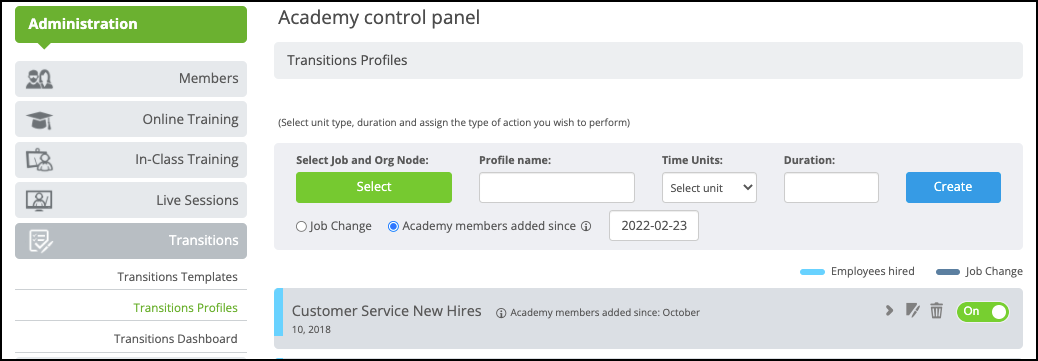Click the Select Job and Org Node label
Image resolution: width=1038 pixels, height=361 pixels.
(x=363, y=160)
